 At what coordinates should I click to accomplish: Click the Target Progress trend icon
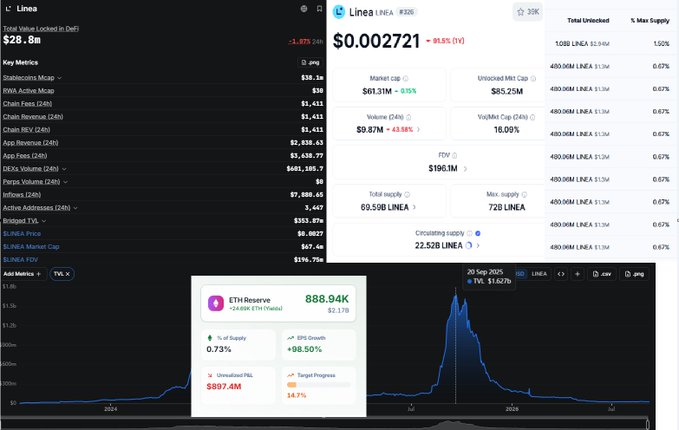291,375
